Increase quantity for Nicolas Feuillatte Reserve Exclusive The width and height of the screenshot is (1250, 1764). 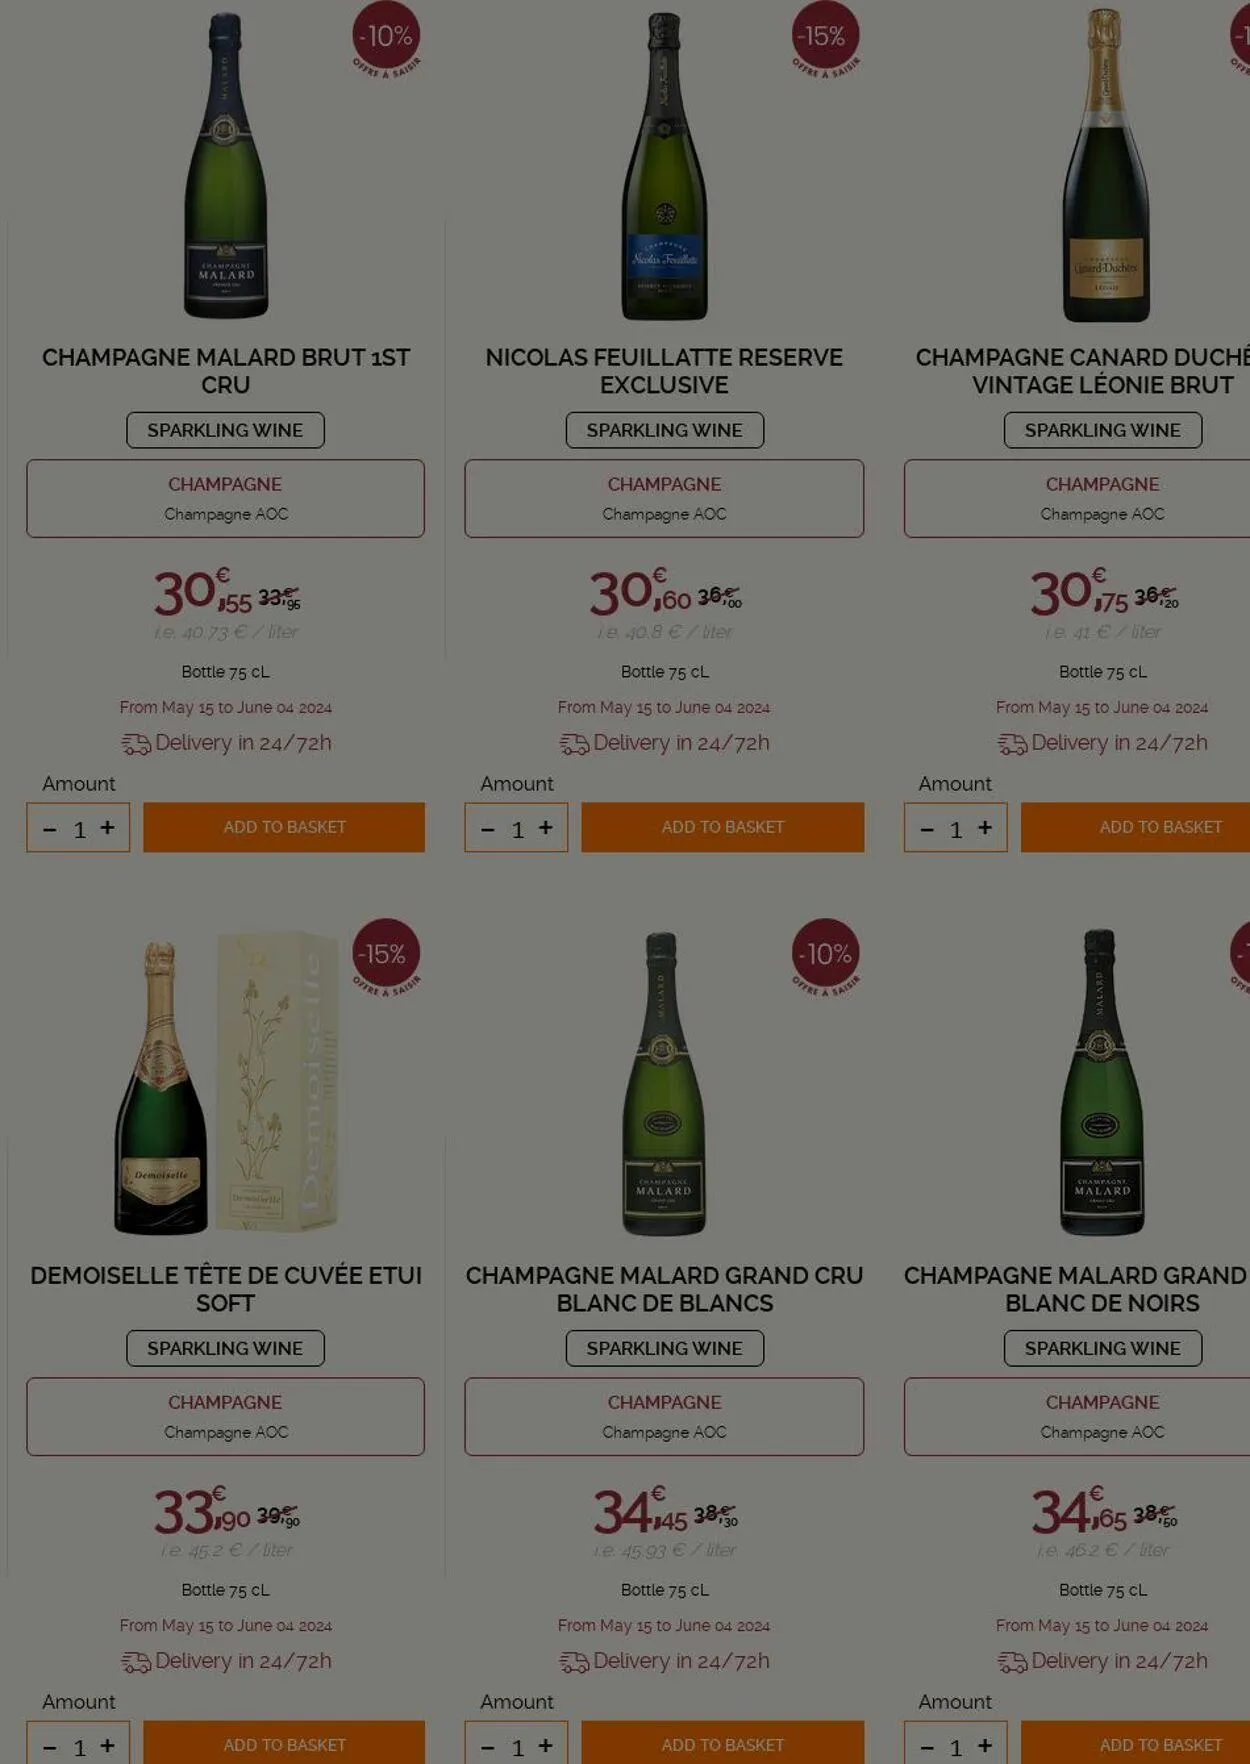click(545, 827)
